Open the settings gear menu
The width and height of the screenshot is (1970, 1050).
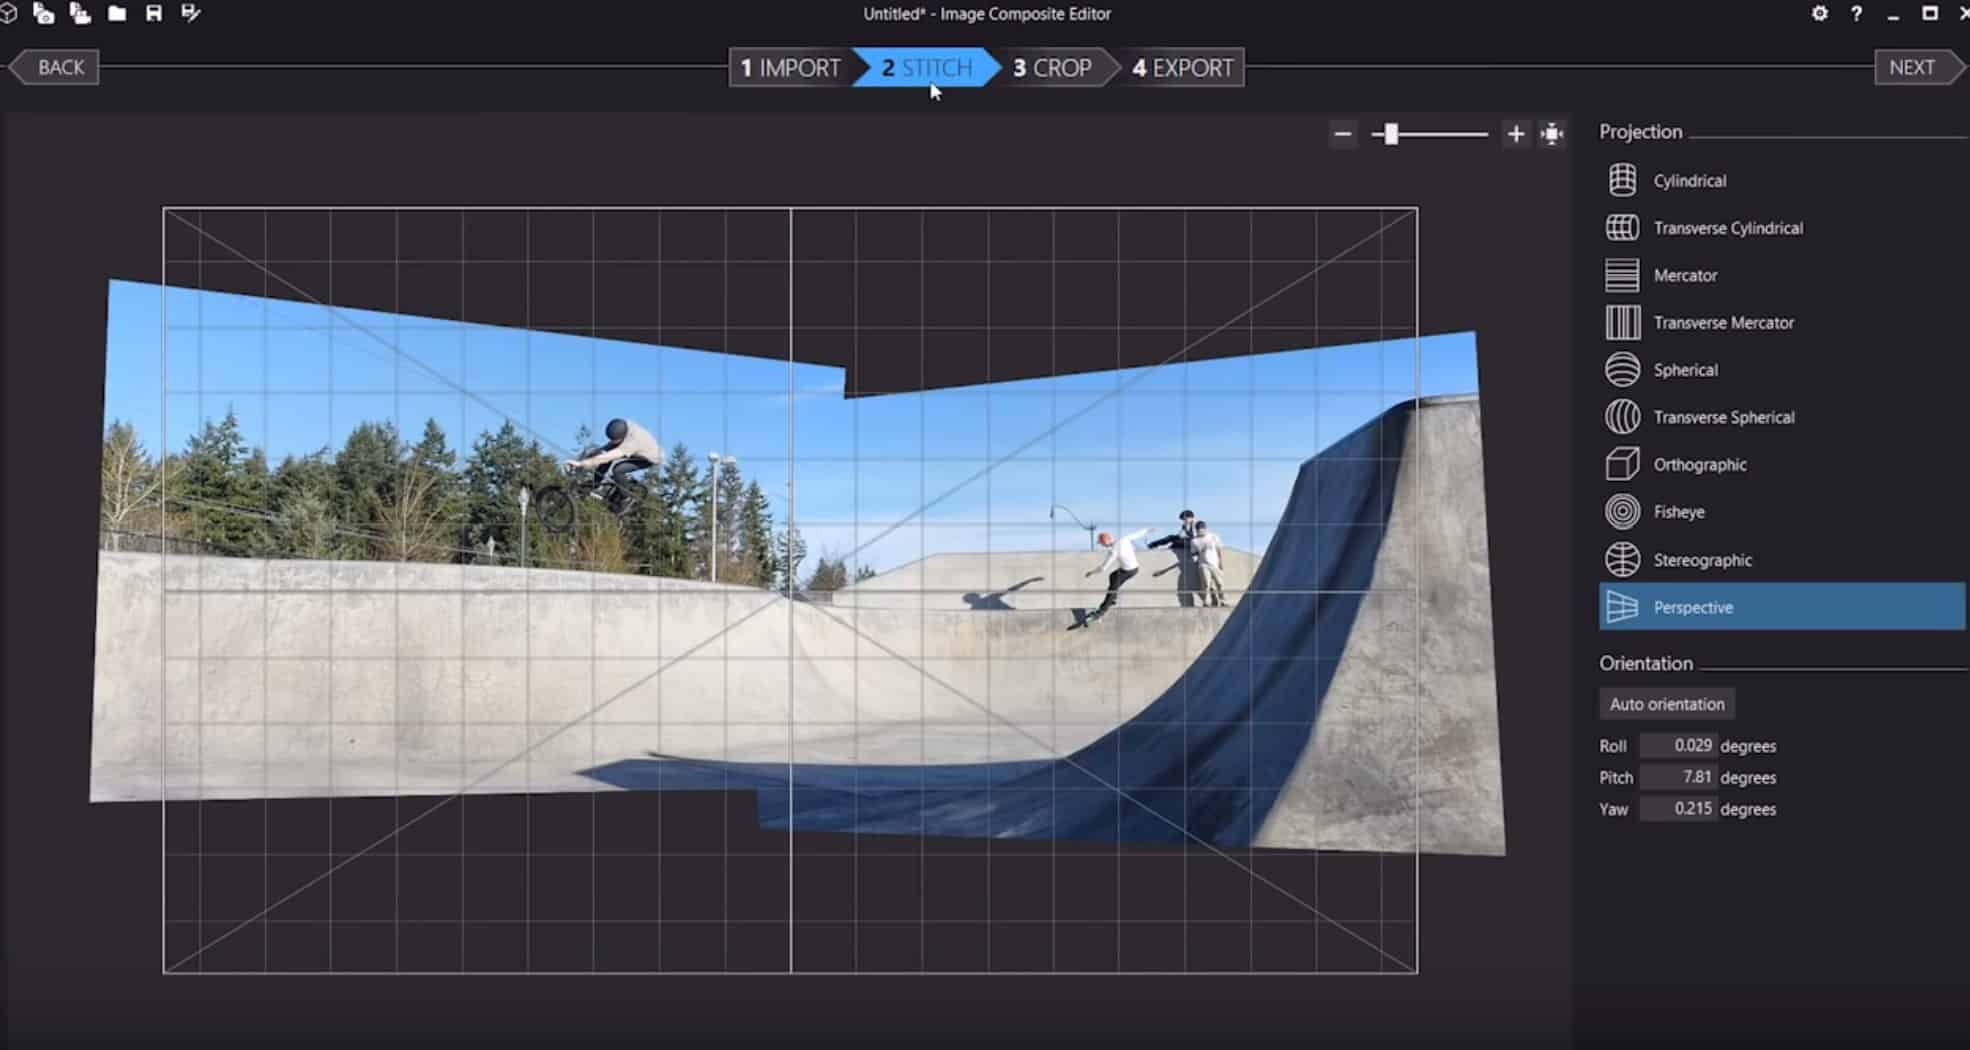point(1820,13)
